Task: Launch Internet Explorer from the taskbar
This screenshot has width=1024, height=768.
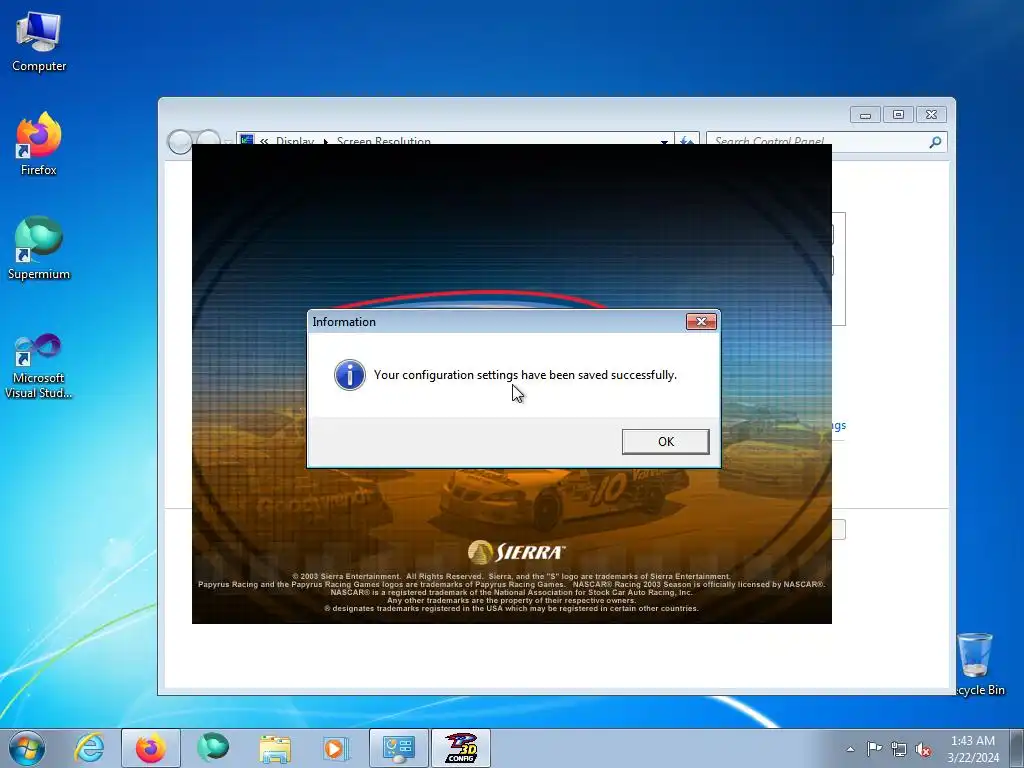Action: tap(89, 748)
